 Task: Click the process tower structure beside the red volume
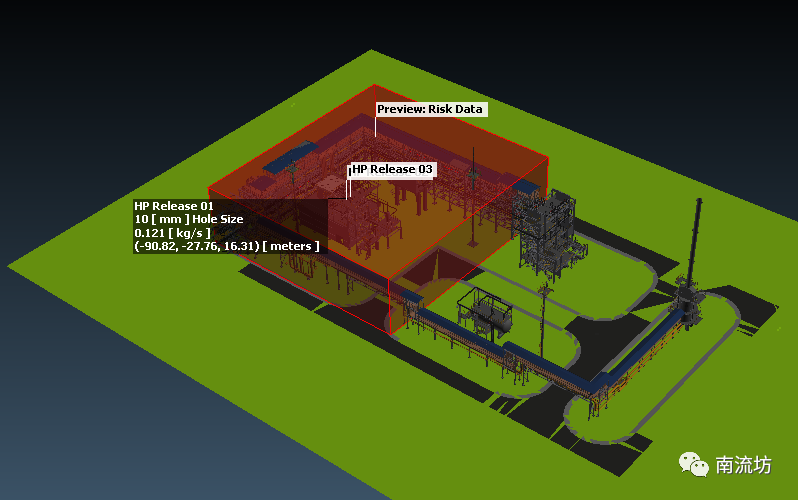coord(550,234)
